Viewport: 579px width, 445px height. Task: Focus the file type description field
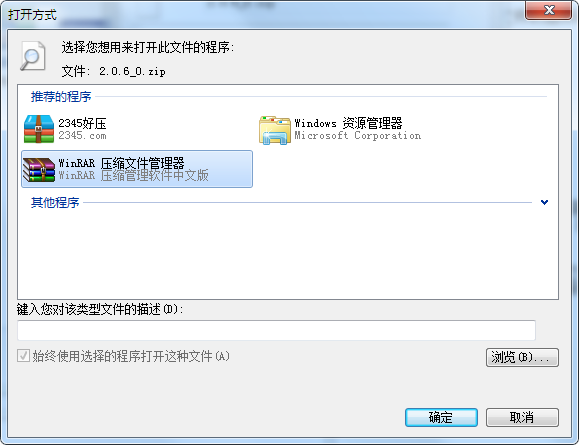pyautogui.click(x=276, y=330)
